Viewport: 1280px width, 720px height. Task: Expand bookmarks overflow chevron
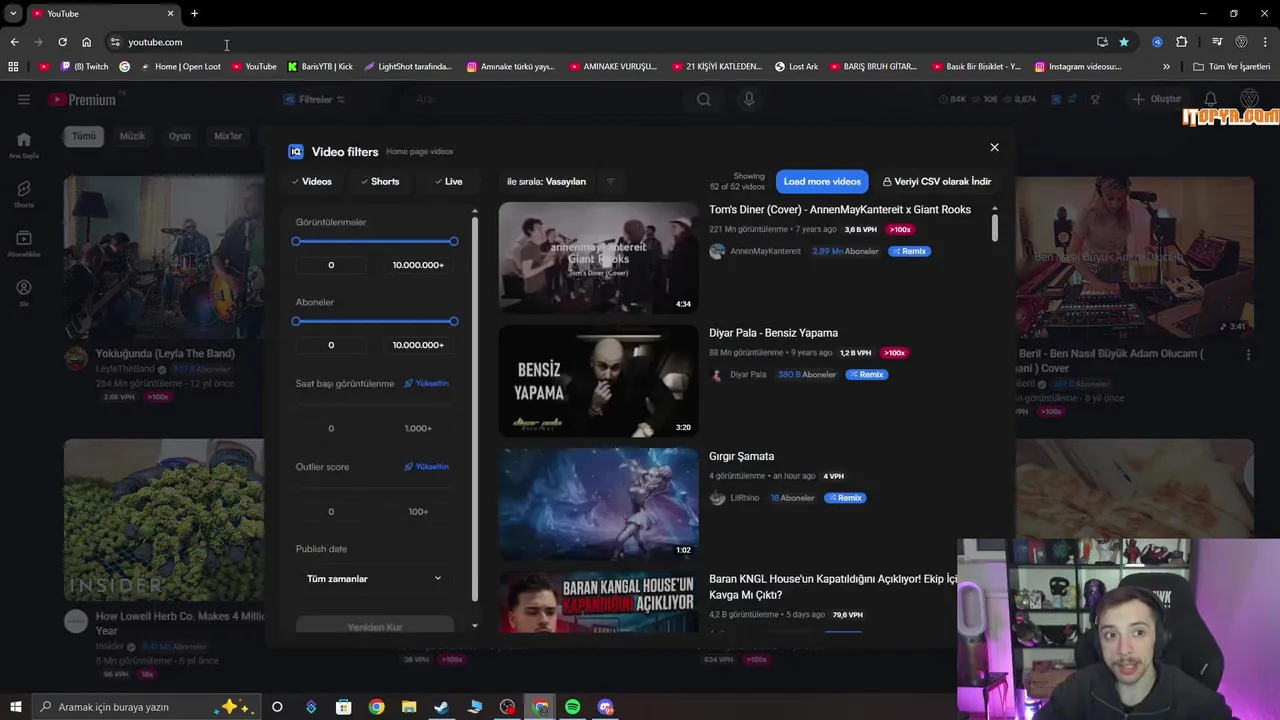[1166, 67]
